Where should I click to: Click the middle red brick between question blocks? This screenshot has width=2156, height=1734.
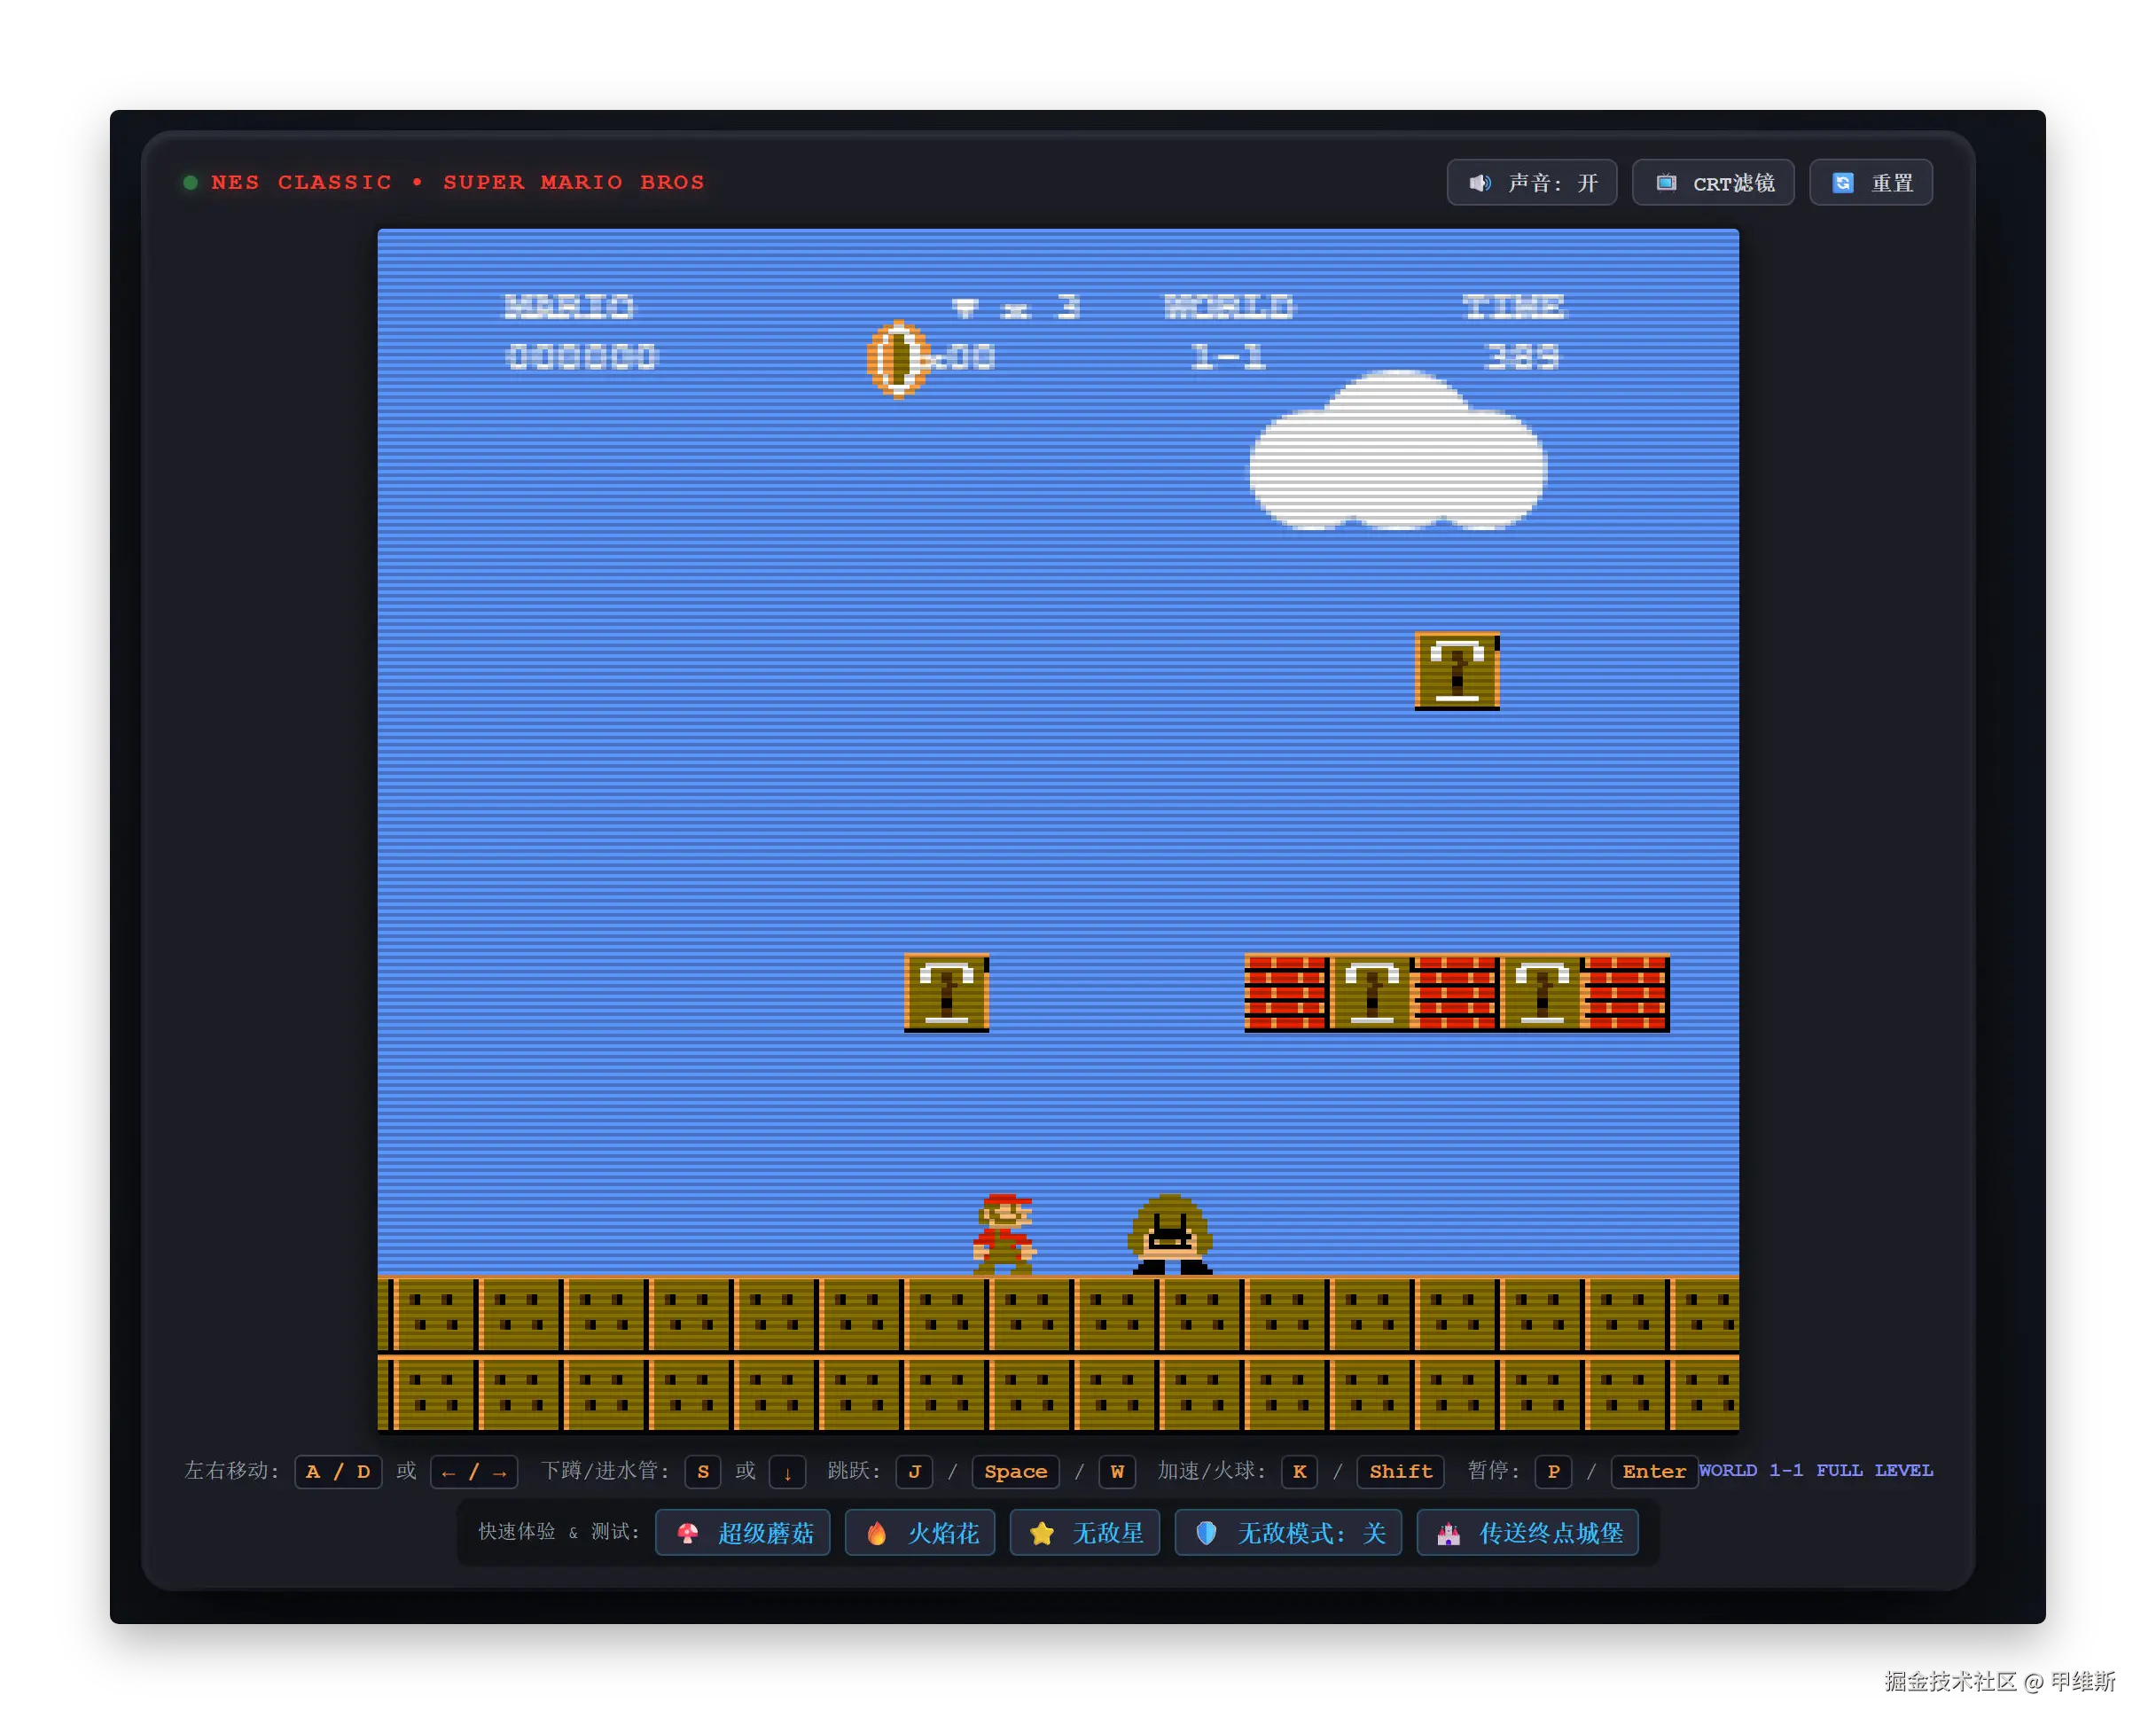1457,992
